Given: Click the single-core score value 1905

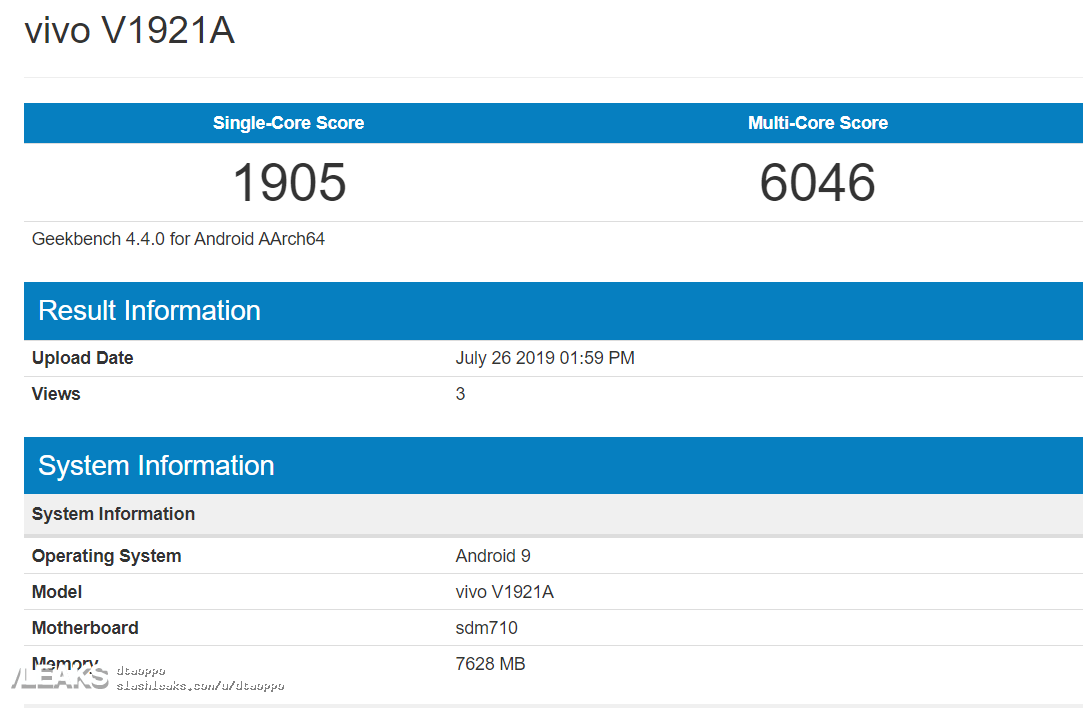Looking at the screenshot, I should tap(289, 183).
